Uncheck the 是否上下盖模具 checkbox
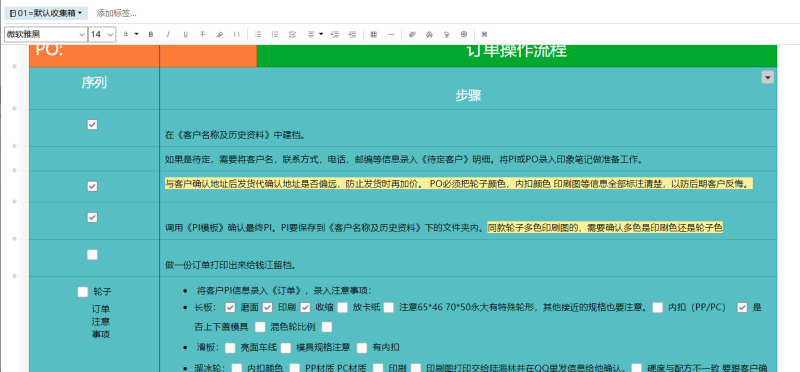This screenshot has width=800, height=372. pyautogui.click(x=742, y=308)
